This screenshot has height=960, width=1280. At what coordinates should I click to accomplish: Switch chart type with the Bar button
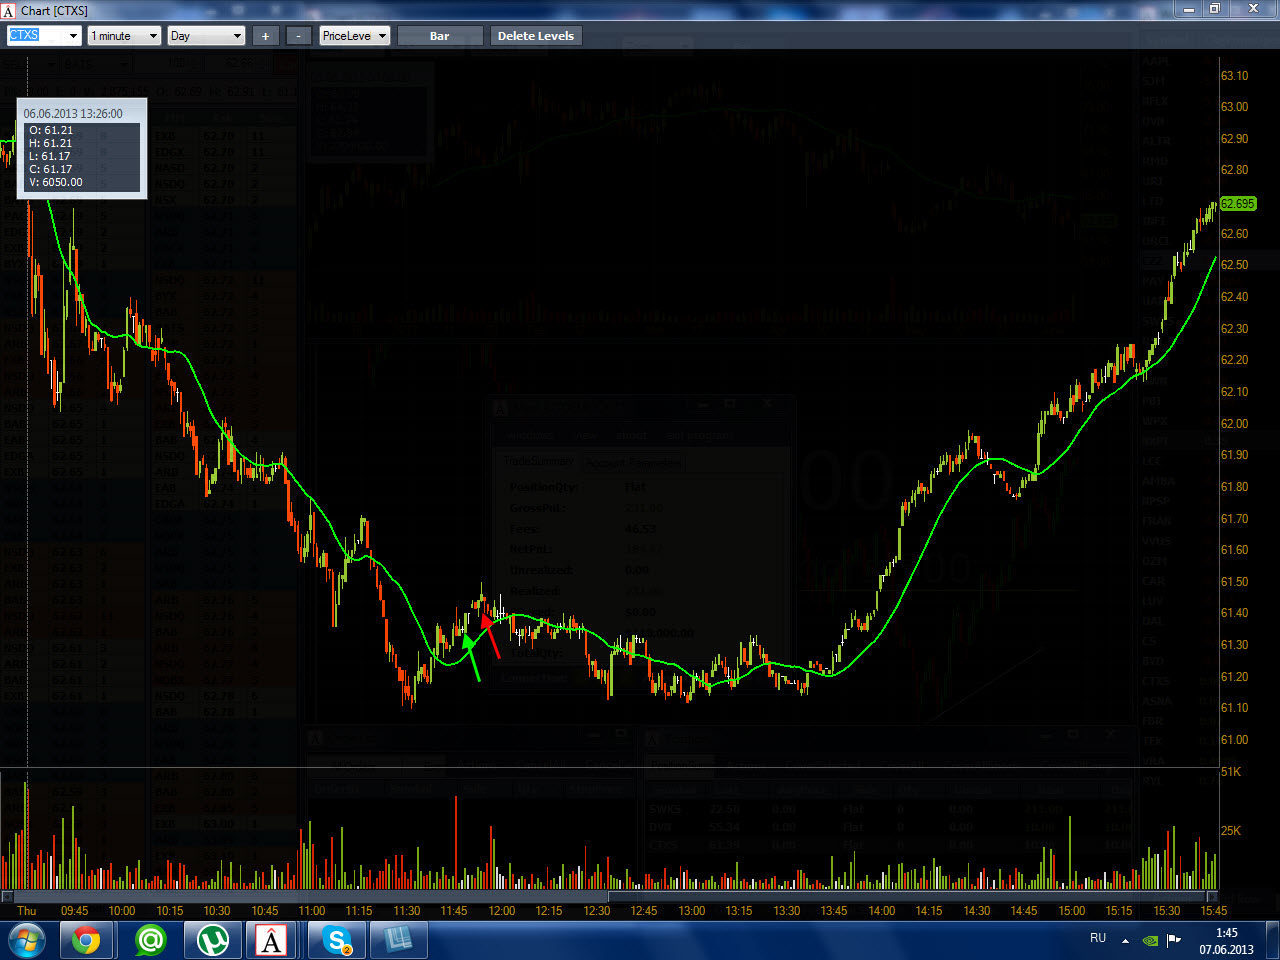tap(439, 36)
